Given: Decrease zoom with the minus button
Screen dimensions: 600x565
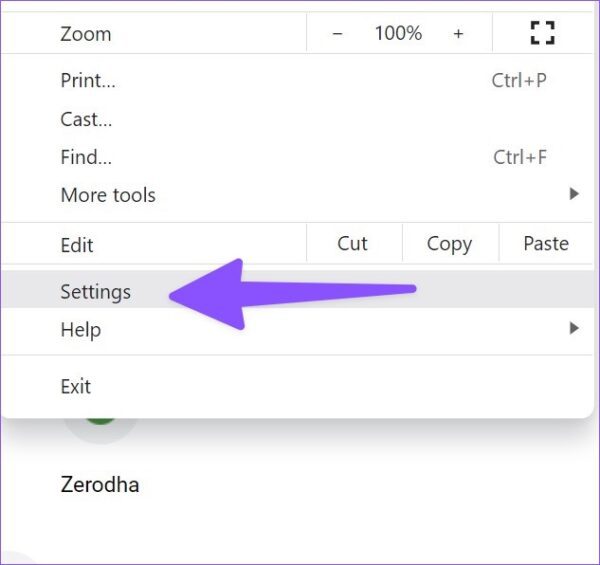Looking at the screenshot, I should pos(337,34).
